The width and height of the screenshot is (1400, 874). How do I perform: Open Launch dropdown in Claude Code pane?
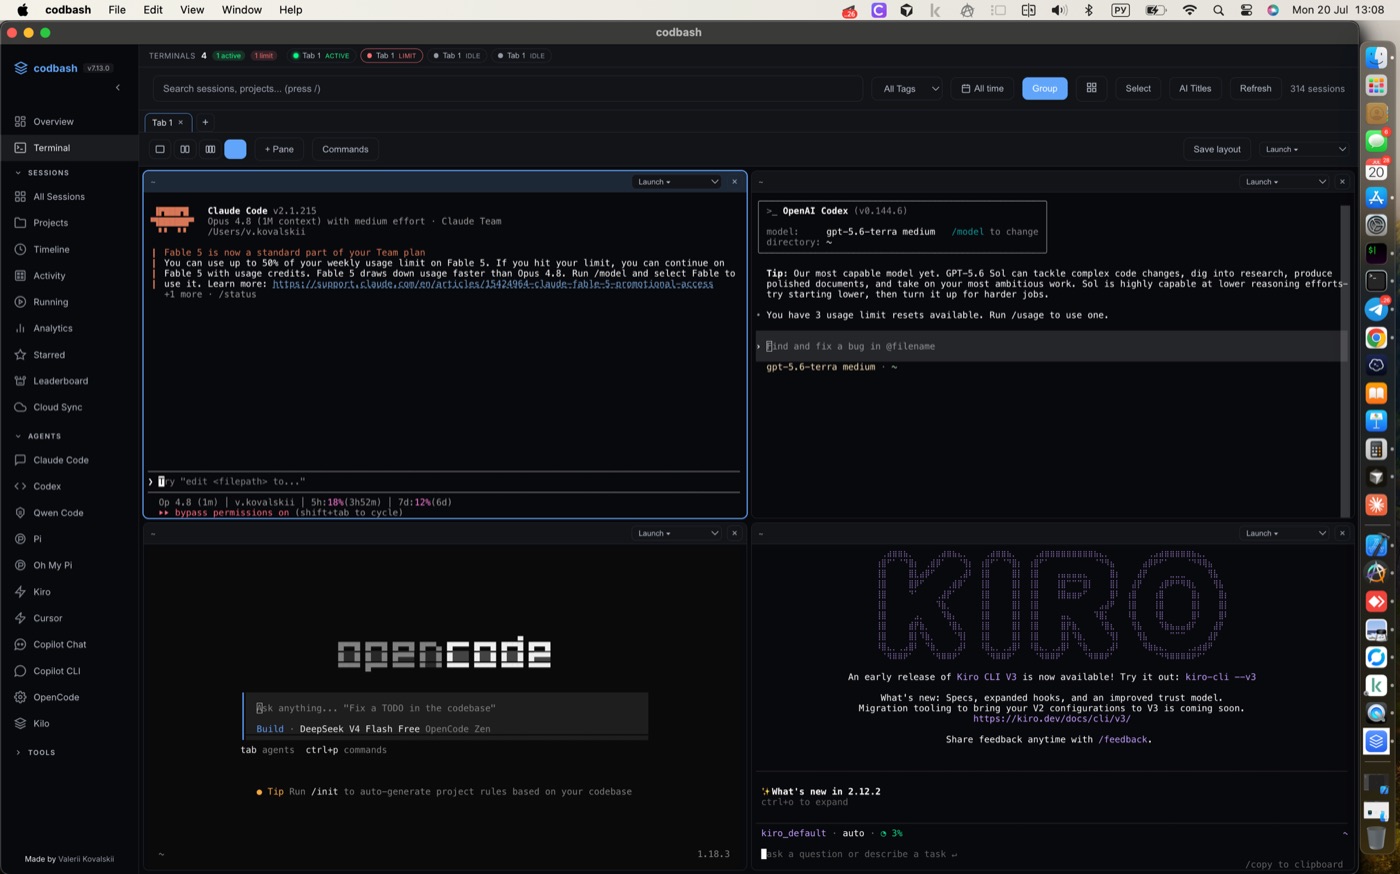677,182
